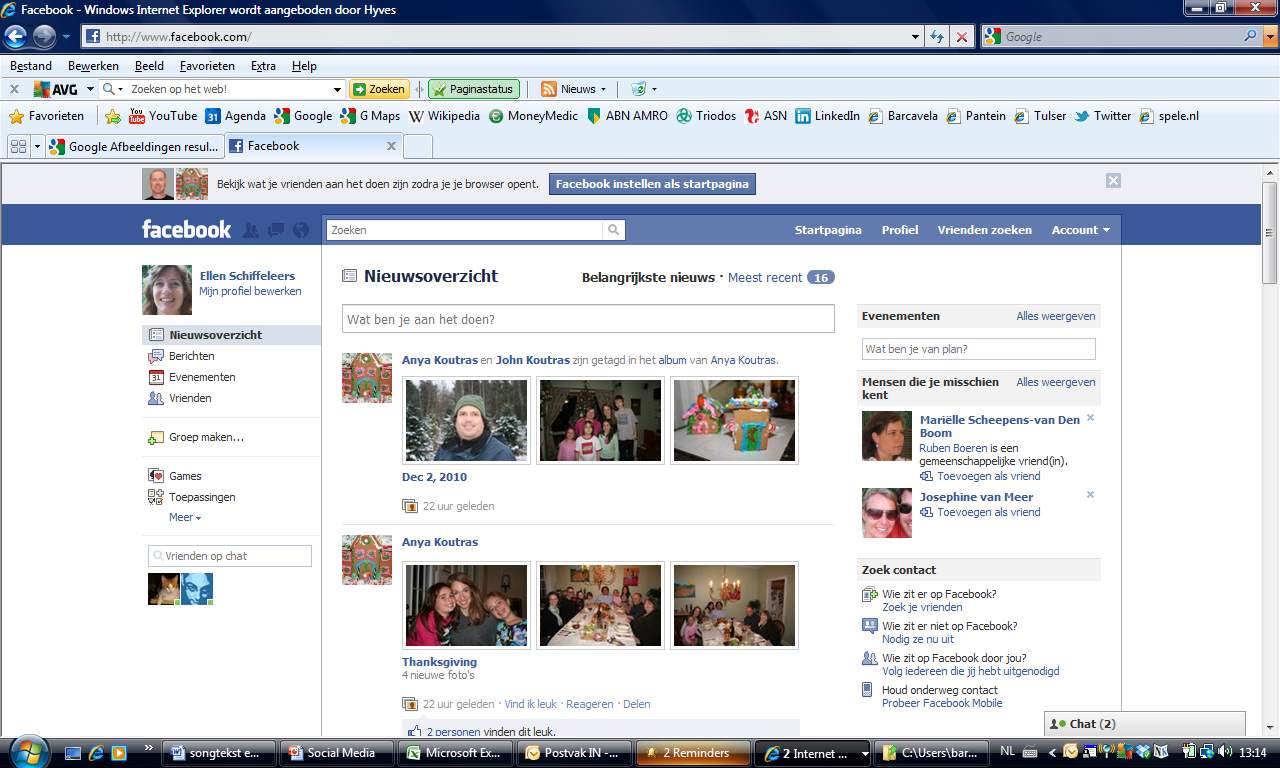
Task: Open the Favorieten star button
Action: click(46, 116)
